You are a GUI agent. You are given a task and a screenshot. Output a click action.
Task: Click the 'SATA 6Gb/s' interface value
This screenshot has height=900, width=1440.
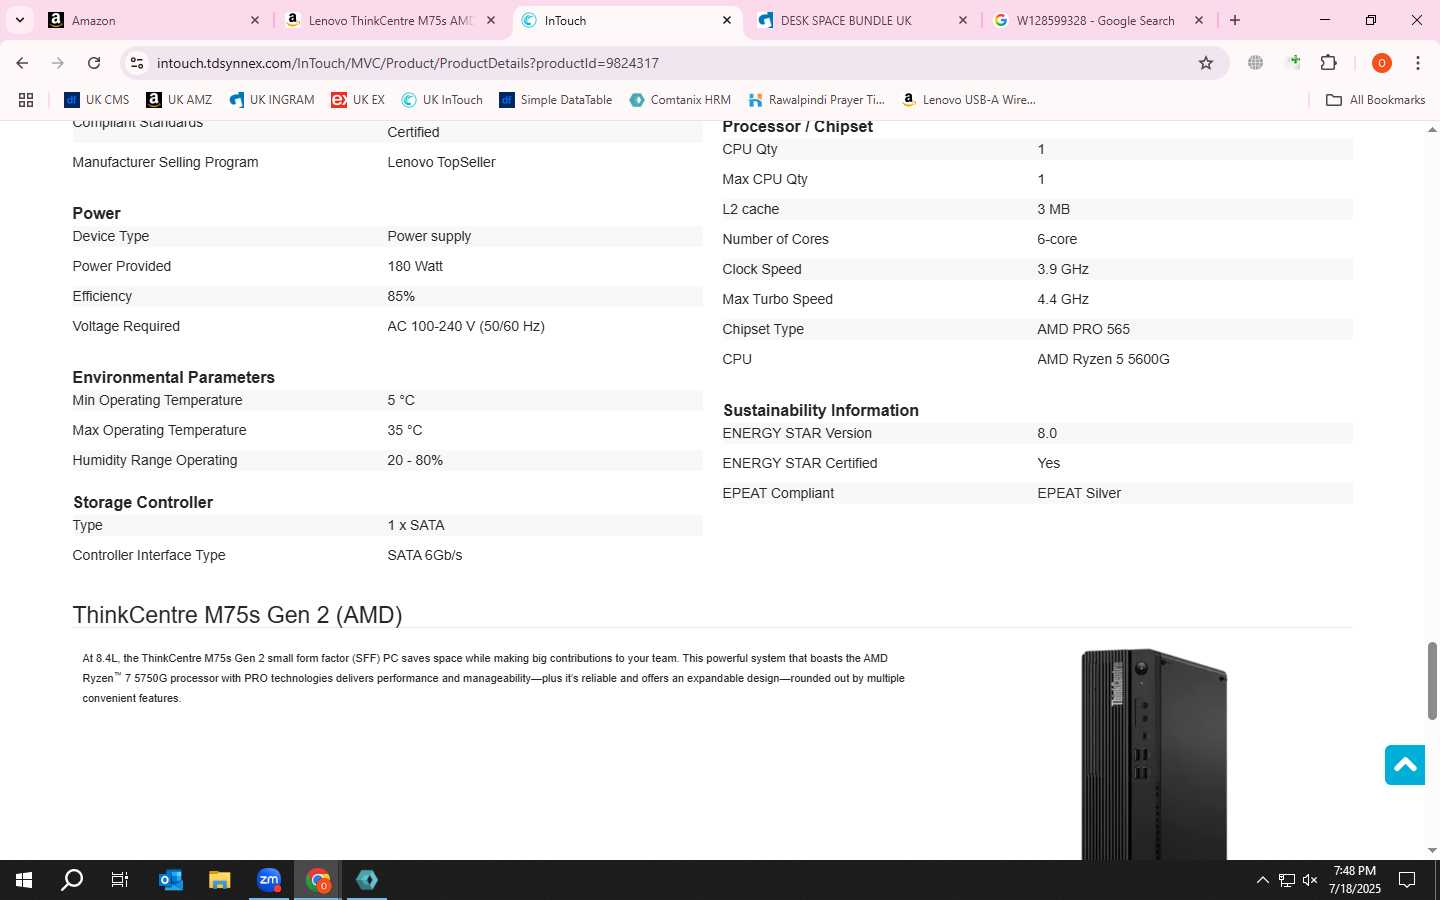click(425, 555)
